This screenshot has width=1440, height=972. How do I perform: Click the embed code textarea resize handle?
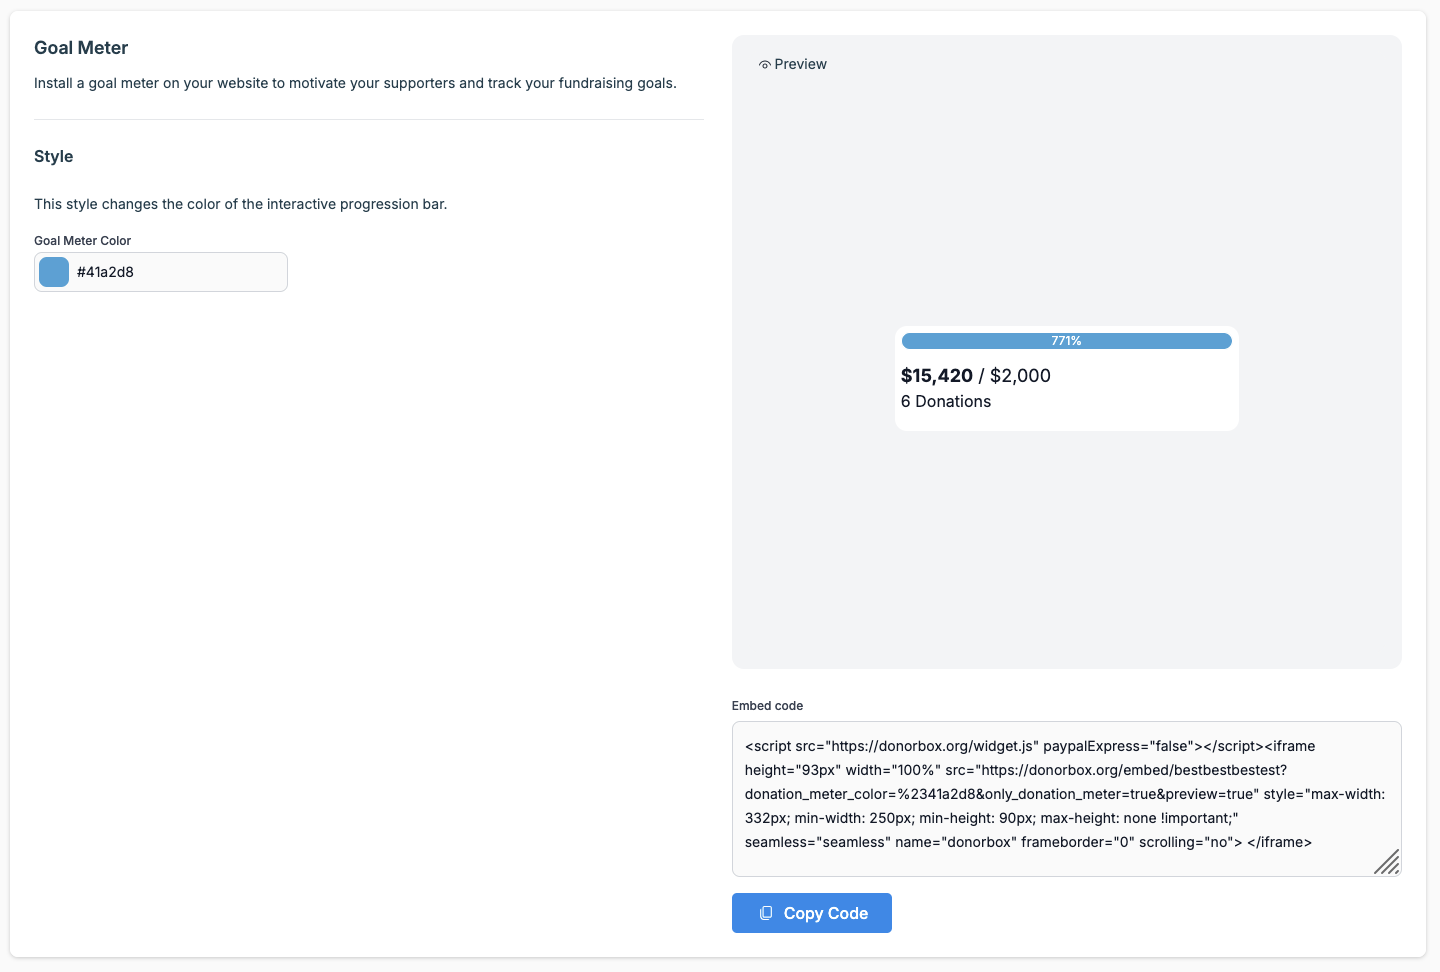[x=1387, y=862]
